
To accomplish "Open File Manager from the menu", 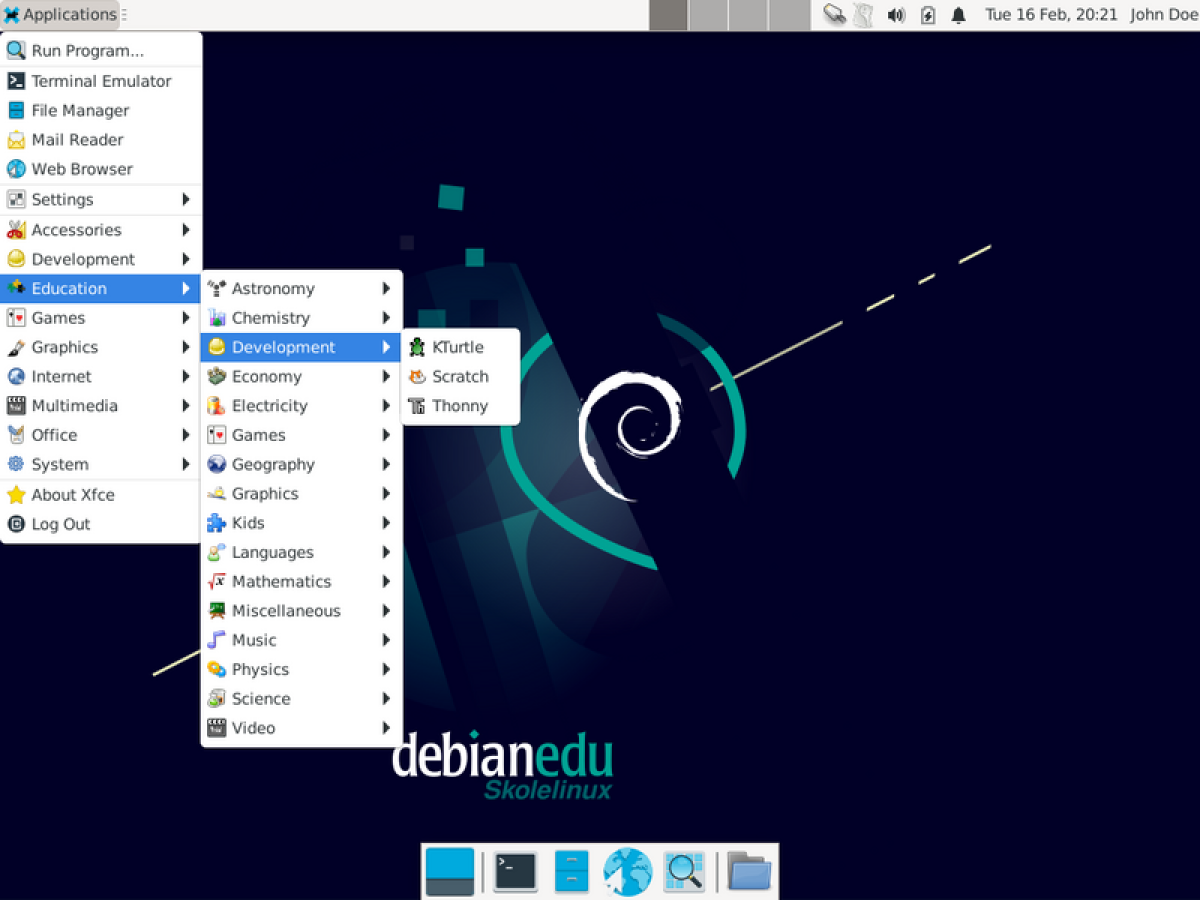I will pyautogui.click(x=101, y=111).
